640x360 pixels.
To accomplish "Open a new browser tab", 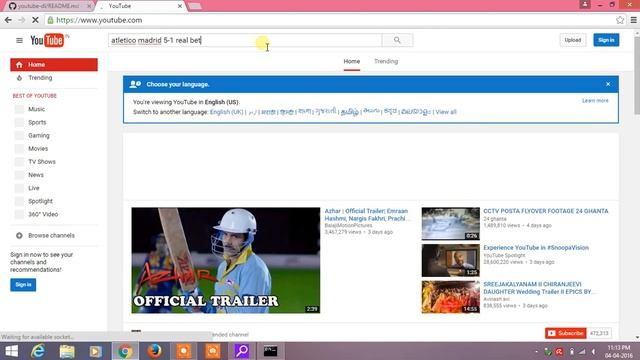I will (x=195, y=6).
